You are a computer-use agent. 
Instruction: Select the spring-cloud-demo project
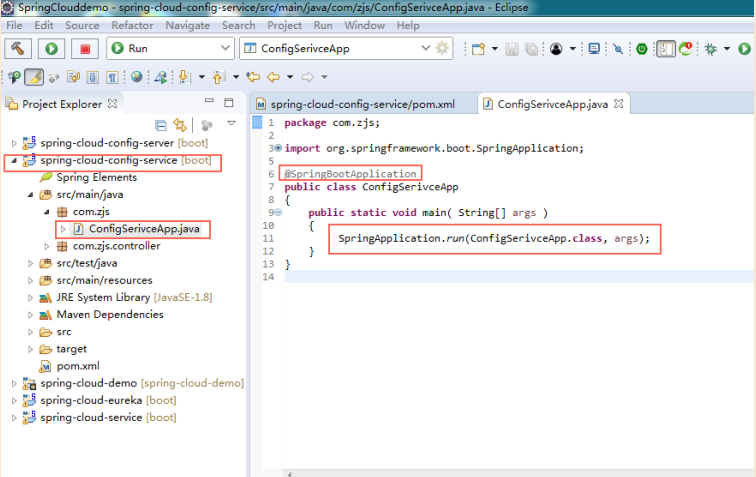89,383
